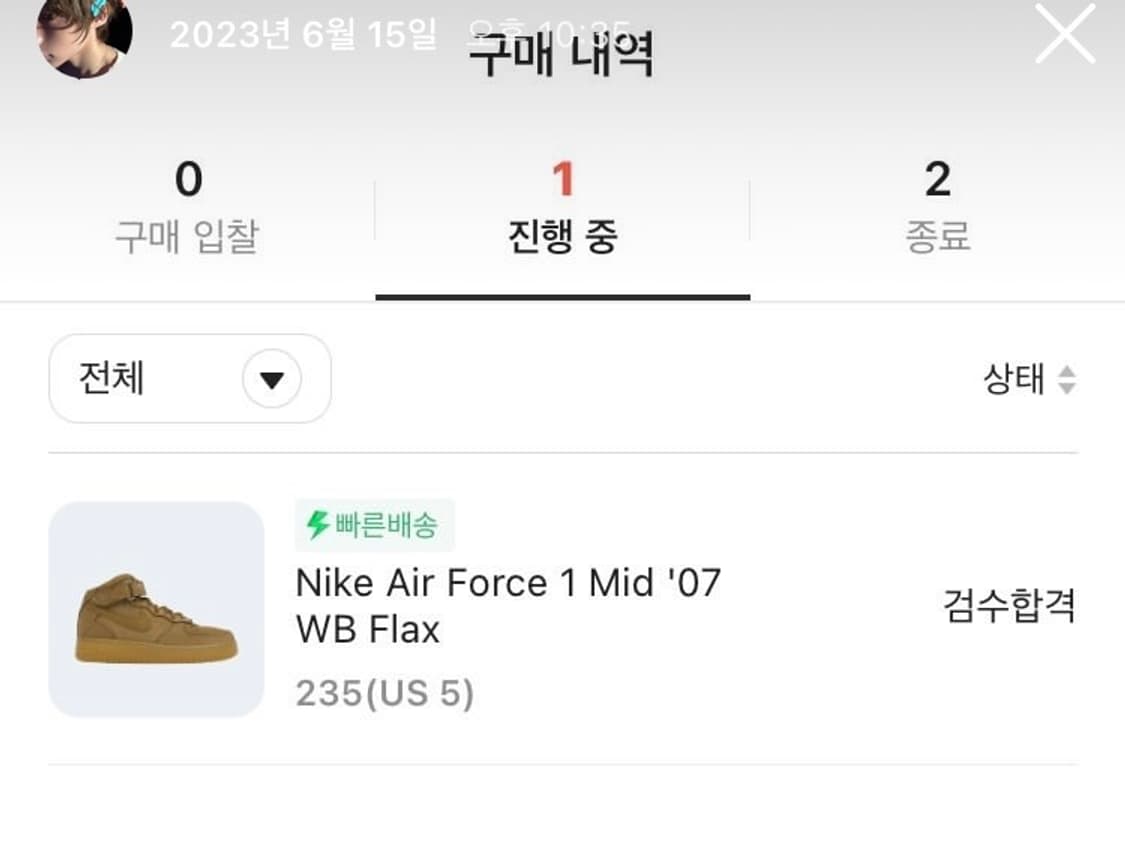1125x860 pixels.
Task: Open the 종료 tab
Action: (937, 237)
